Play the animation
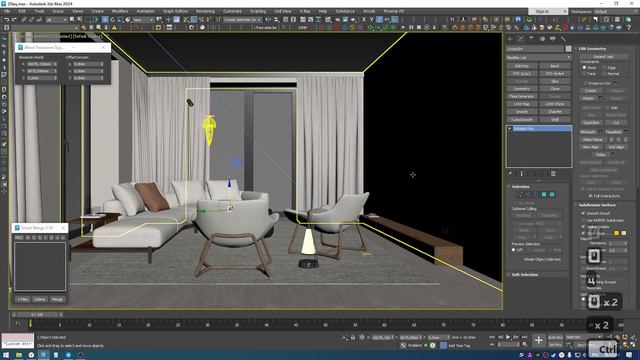Screen dimensions: 640x360 coord(508,337)
